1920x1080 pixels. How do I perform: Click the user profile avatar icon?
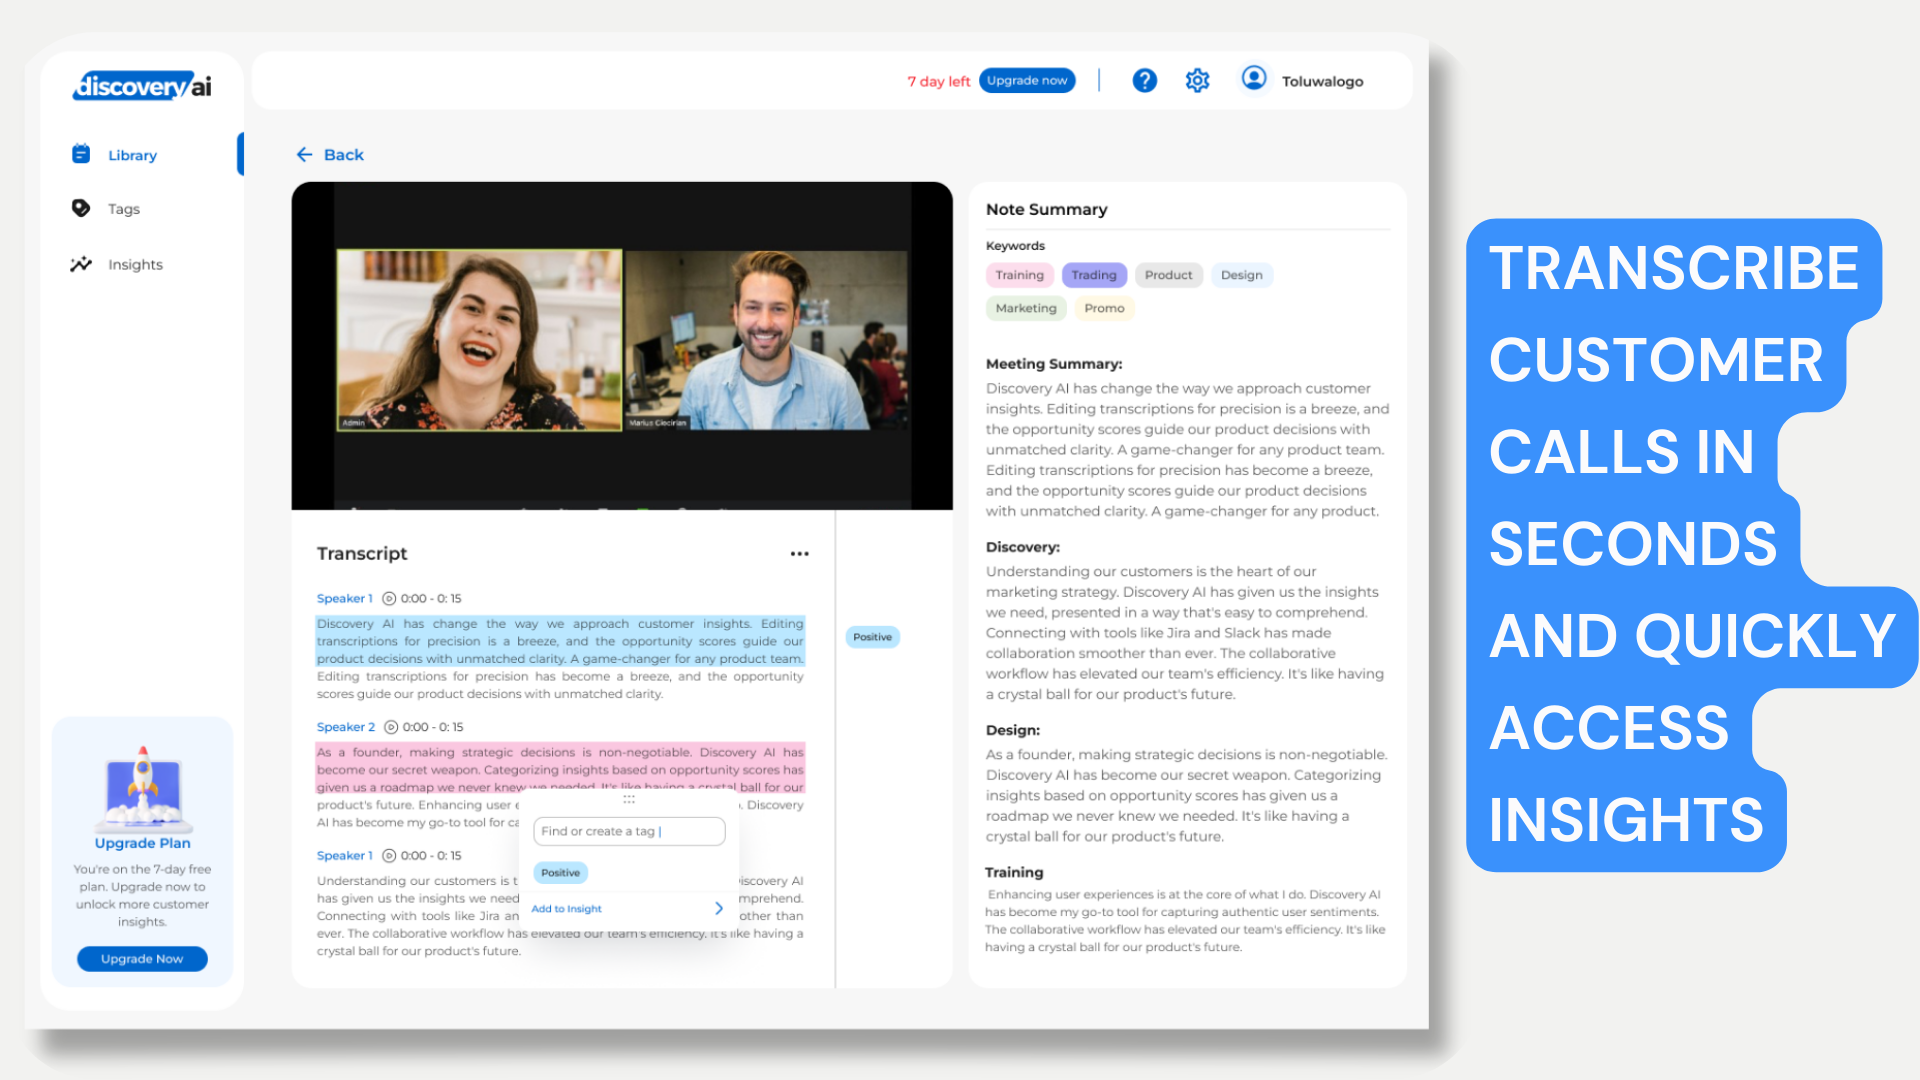coord(1253,79)
